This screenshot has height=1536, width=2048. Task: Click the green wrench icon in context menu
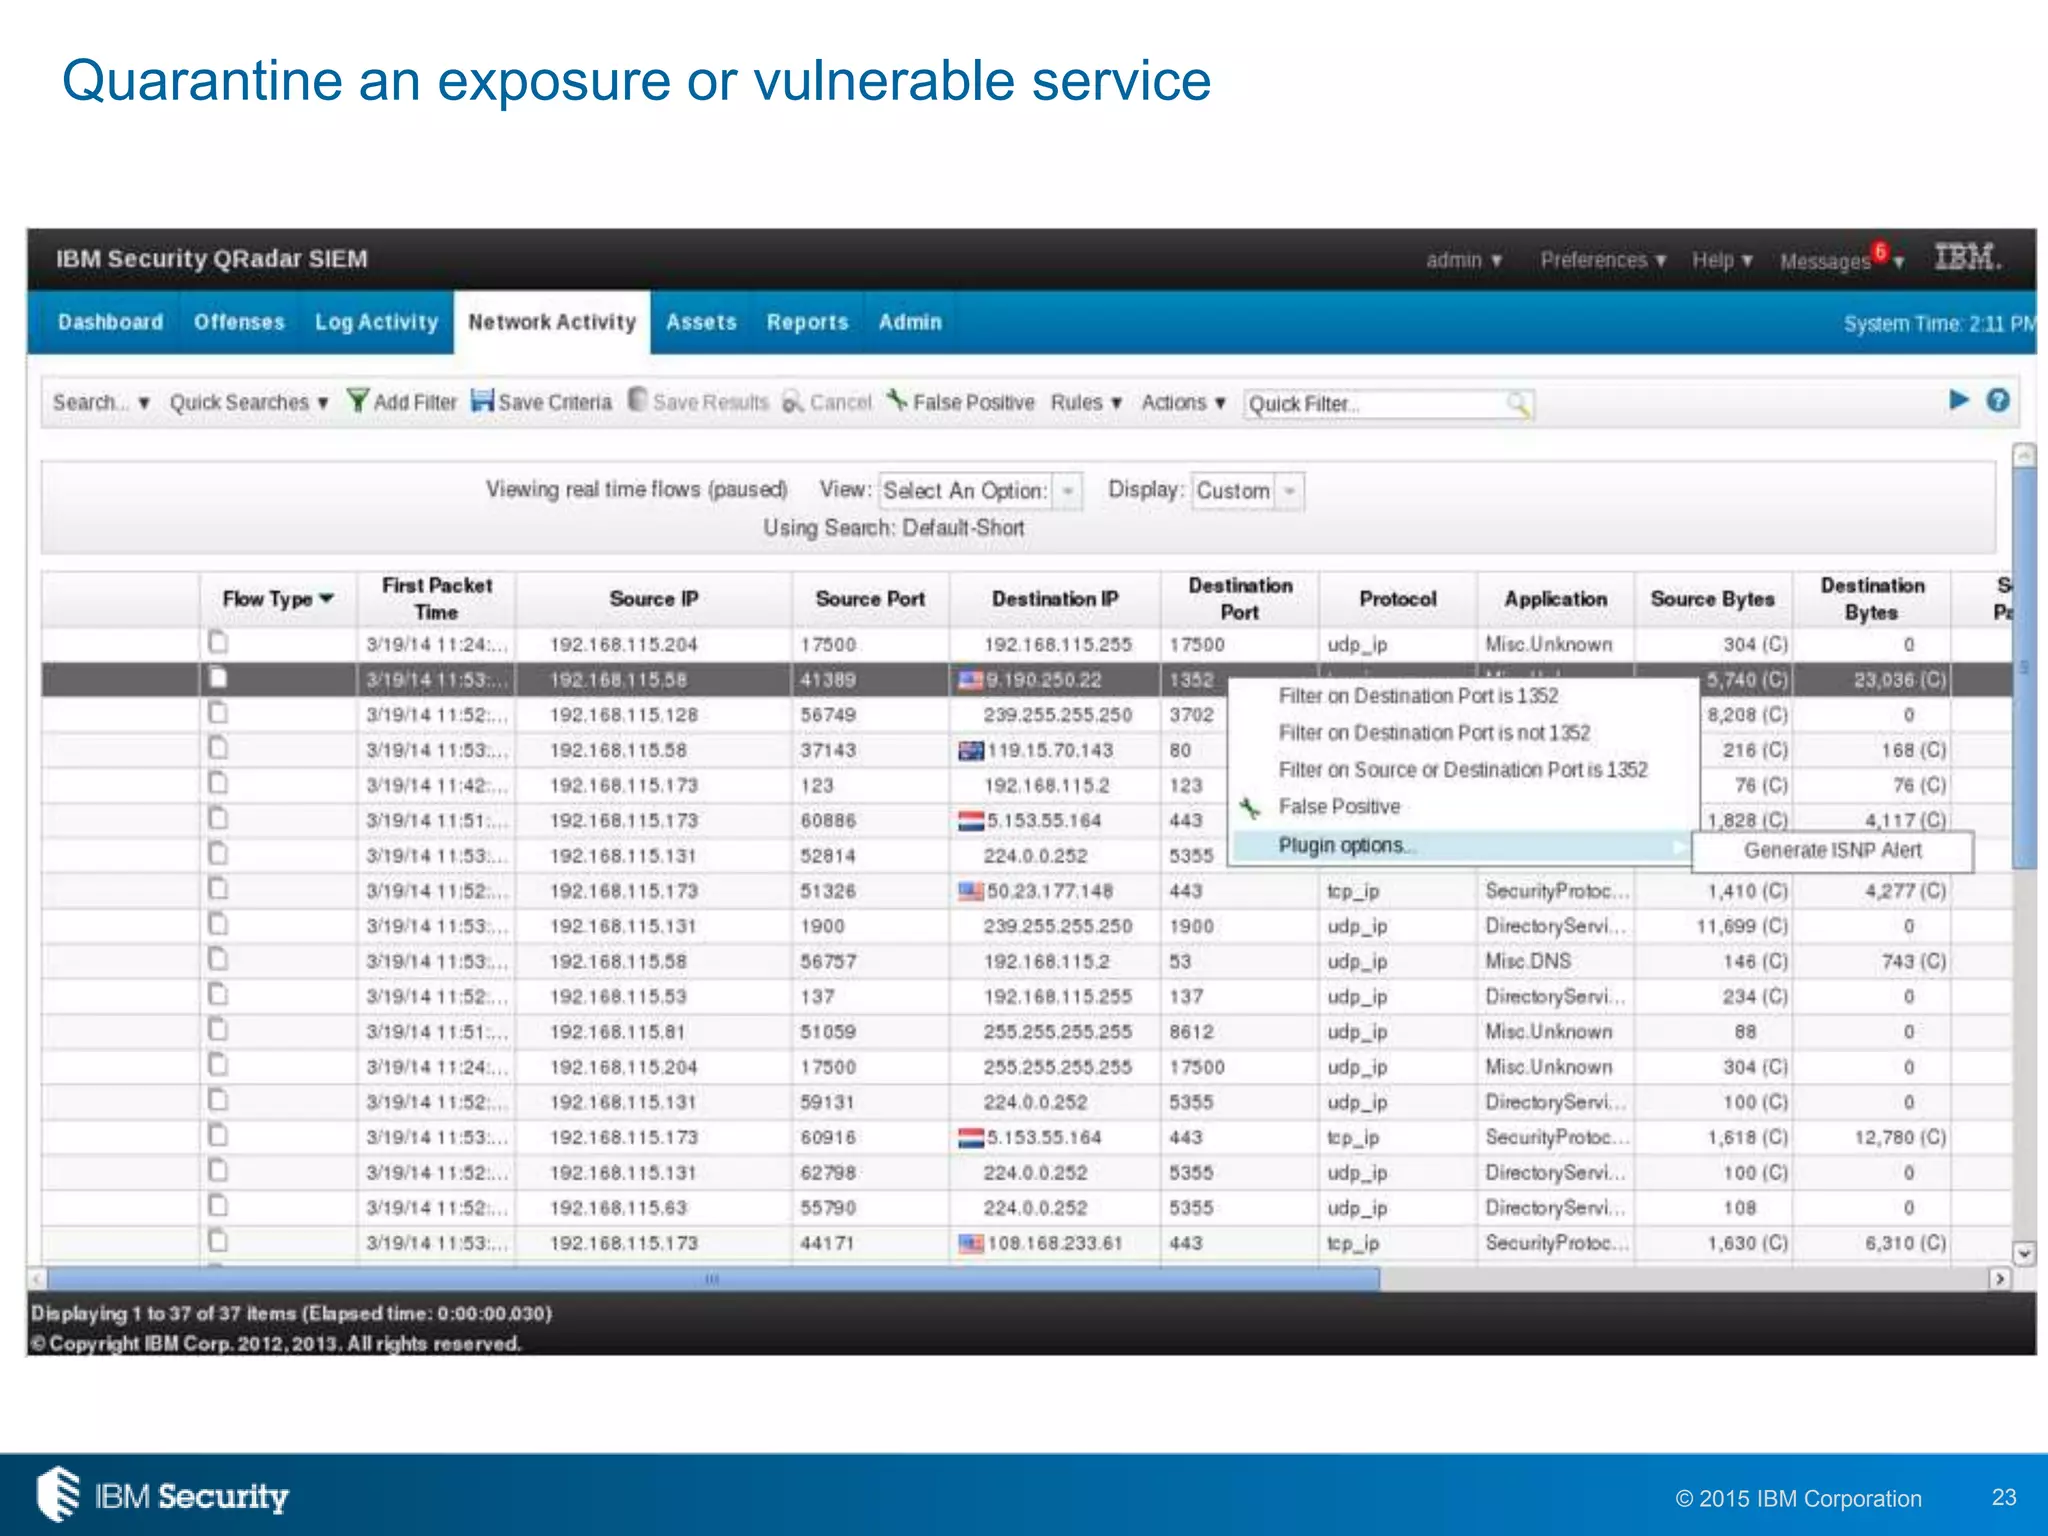1250,807
